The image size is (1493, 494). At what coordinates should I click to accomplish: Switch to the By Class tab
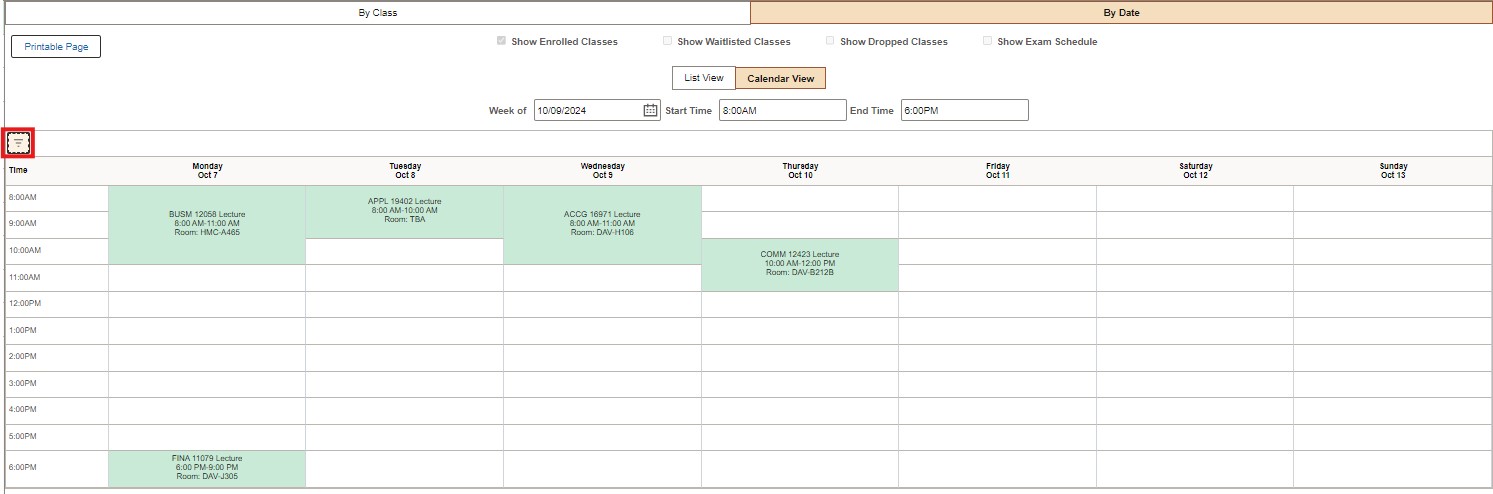[377, 13]
